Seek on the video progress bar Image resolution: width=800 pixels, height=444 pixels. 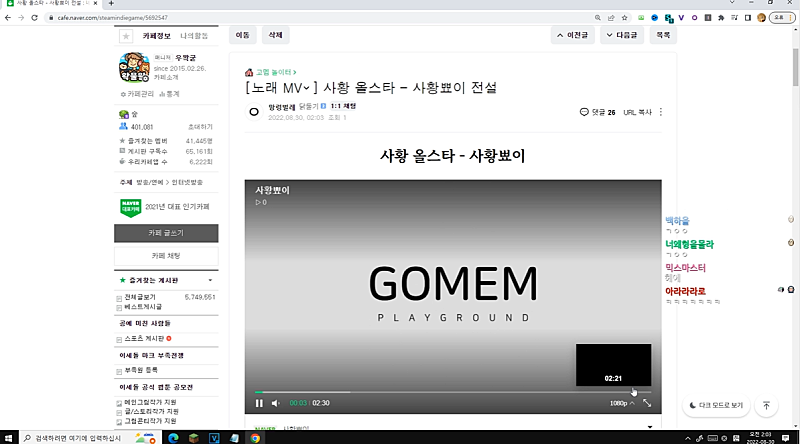click(x=453, y=392)
